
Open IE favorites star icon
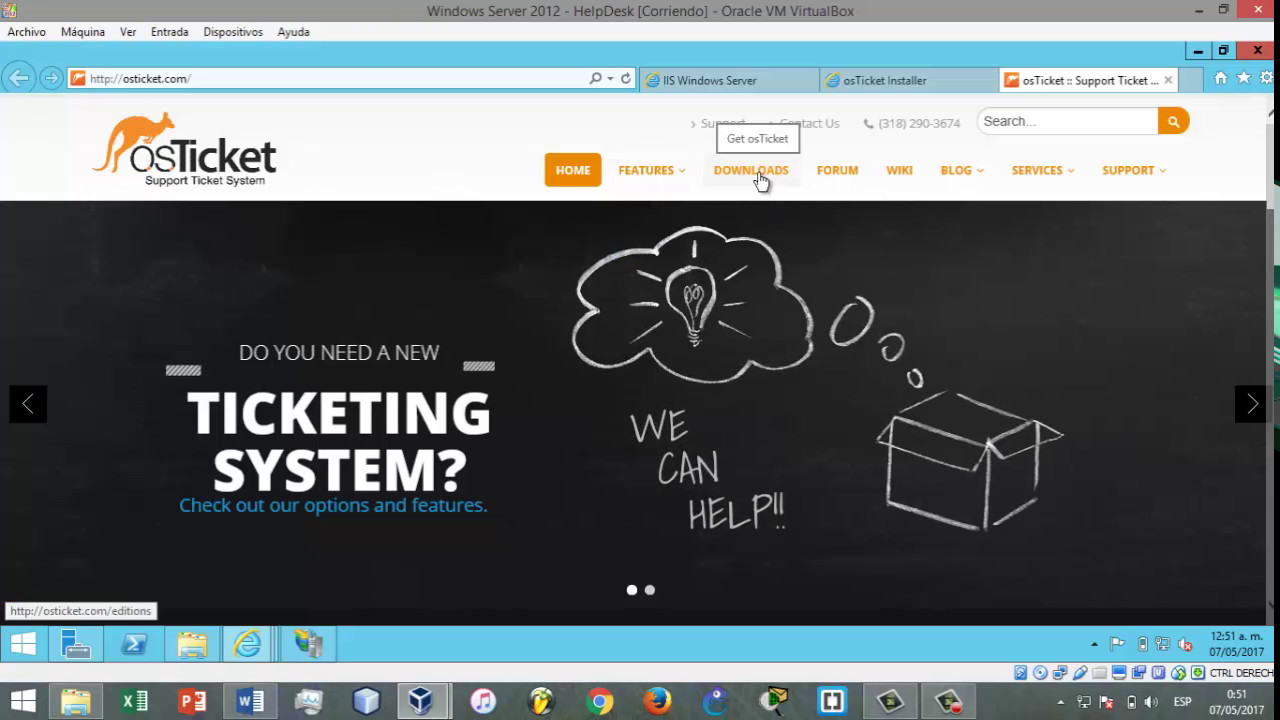[x=1244, y=78]
